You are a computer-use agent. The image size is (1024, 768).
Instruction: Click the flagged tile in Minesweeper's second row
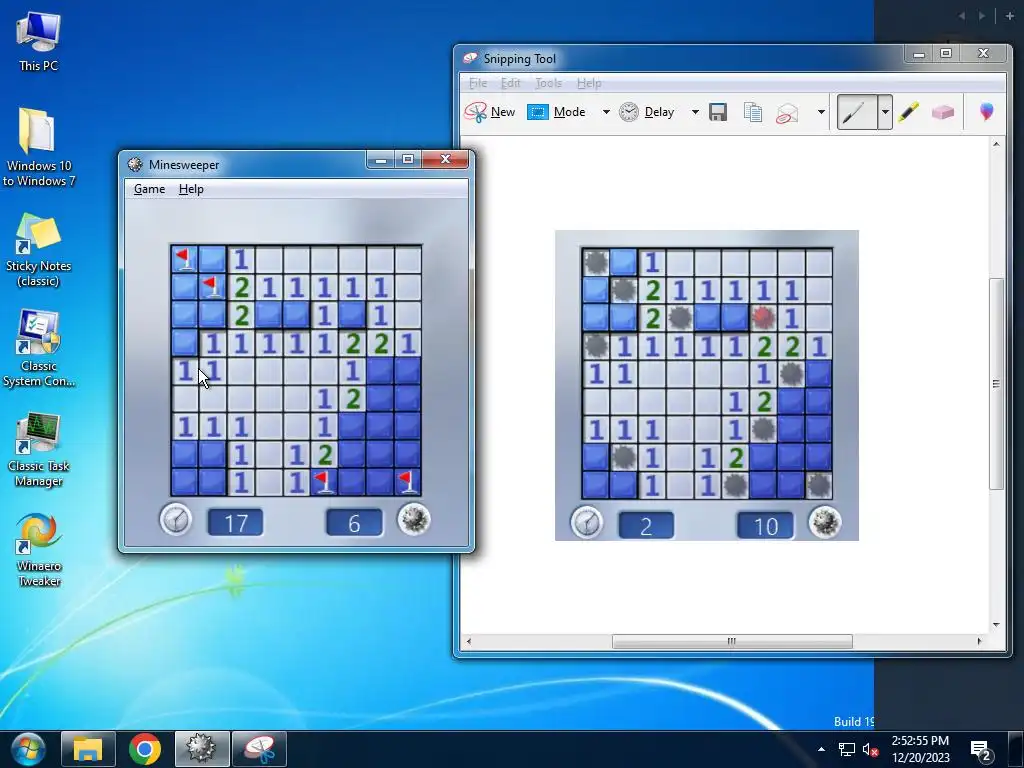(x=212, y=287)
